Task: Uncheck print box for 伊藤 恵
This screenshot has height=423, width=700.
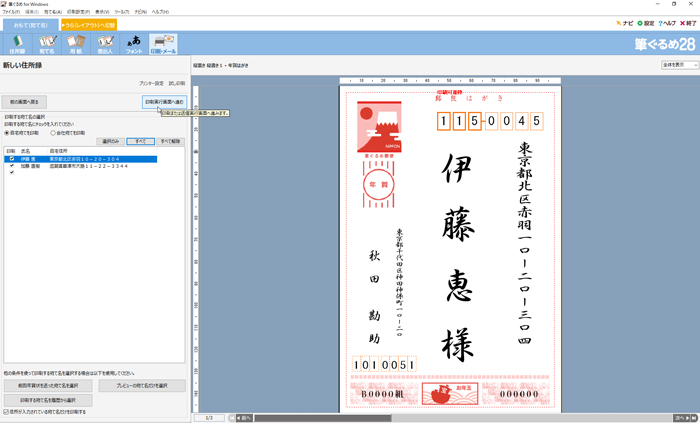Action: [11, 158]
